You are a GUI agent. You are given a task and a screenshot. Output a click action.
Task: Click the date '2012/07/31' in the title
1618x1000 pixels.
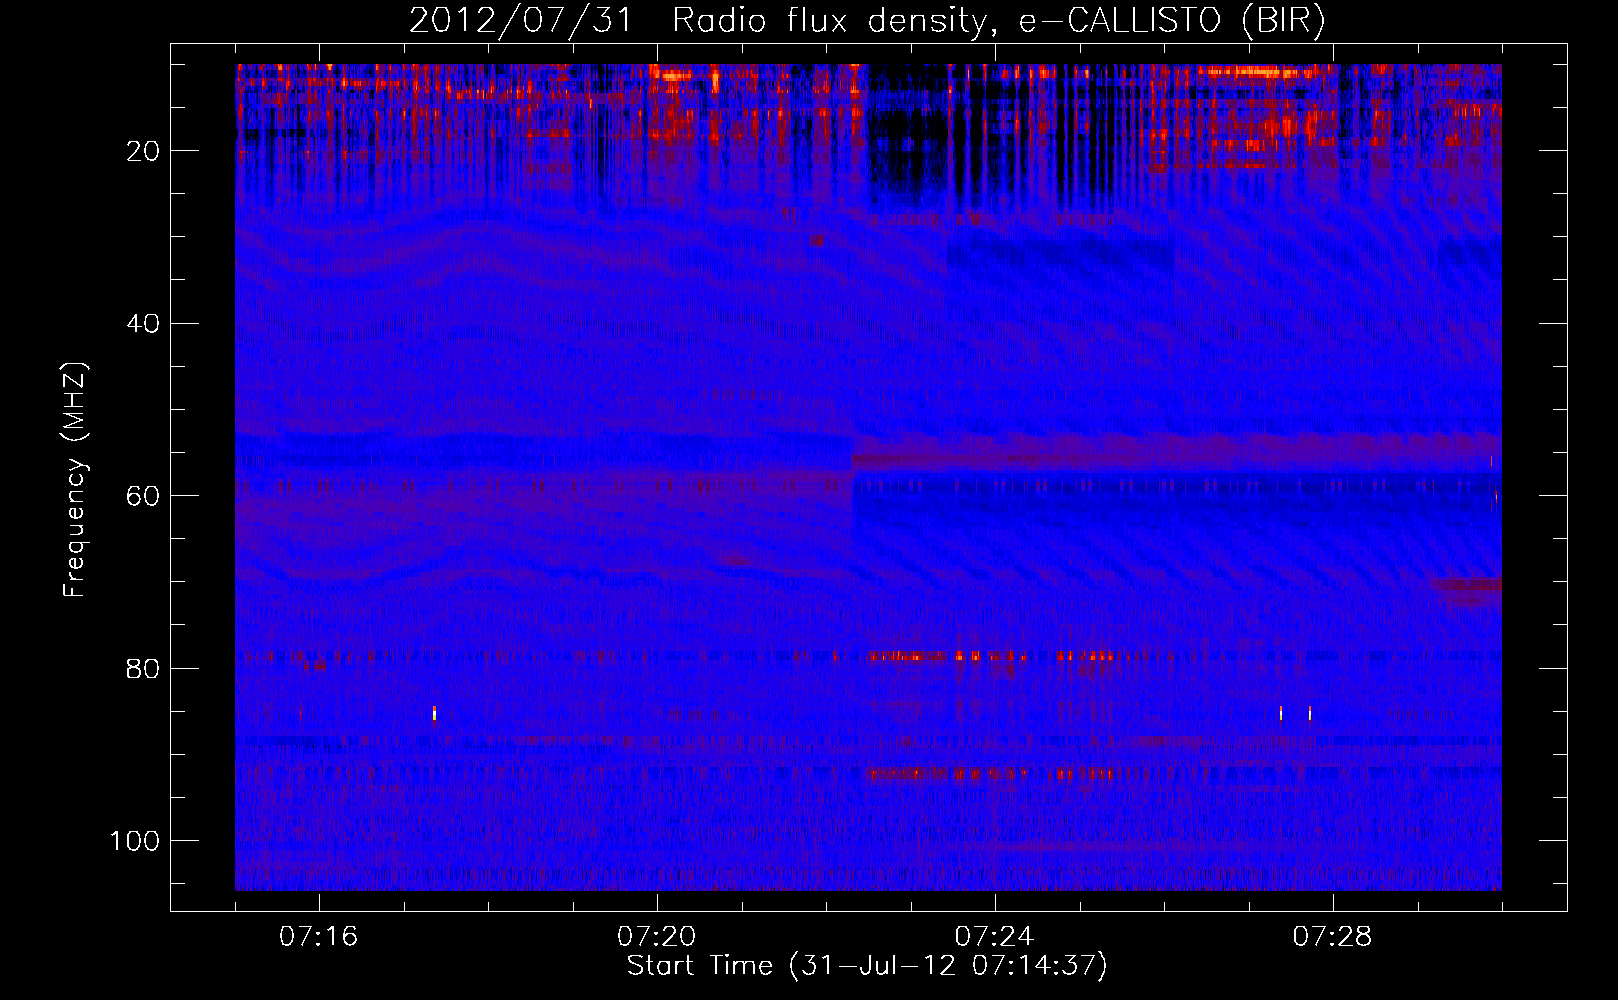coord(521,21)
